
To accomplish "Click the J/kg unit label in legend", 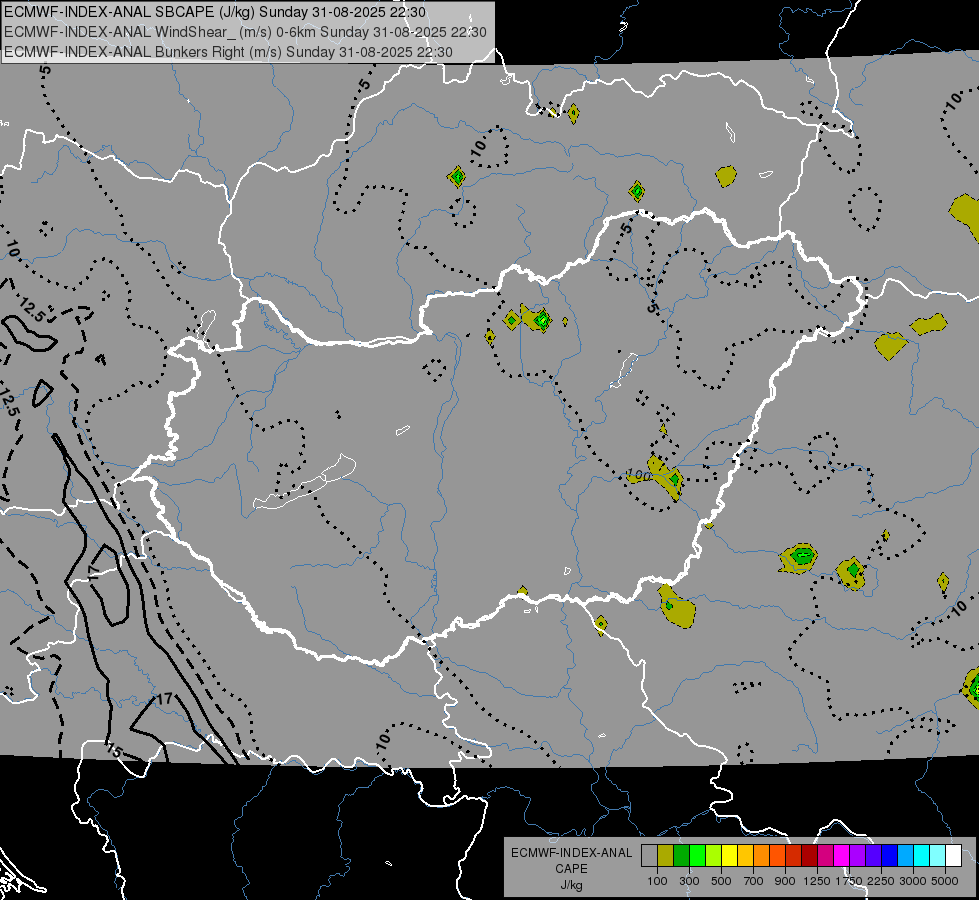I will pos(571,885).
